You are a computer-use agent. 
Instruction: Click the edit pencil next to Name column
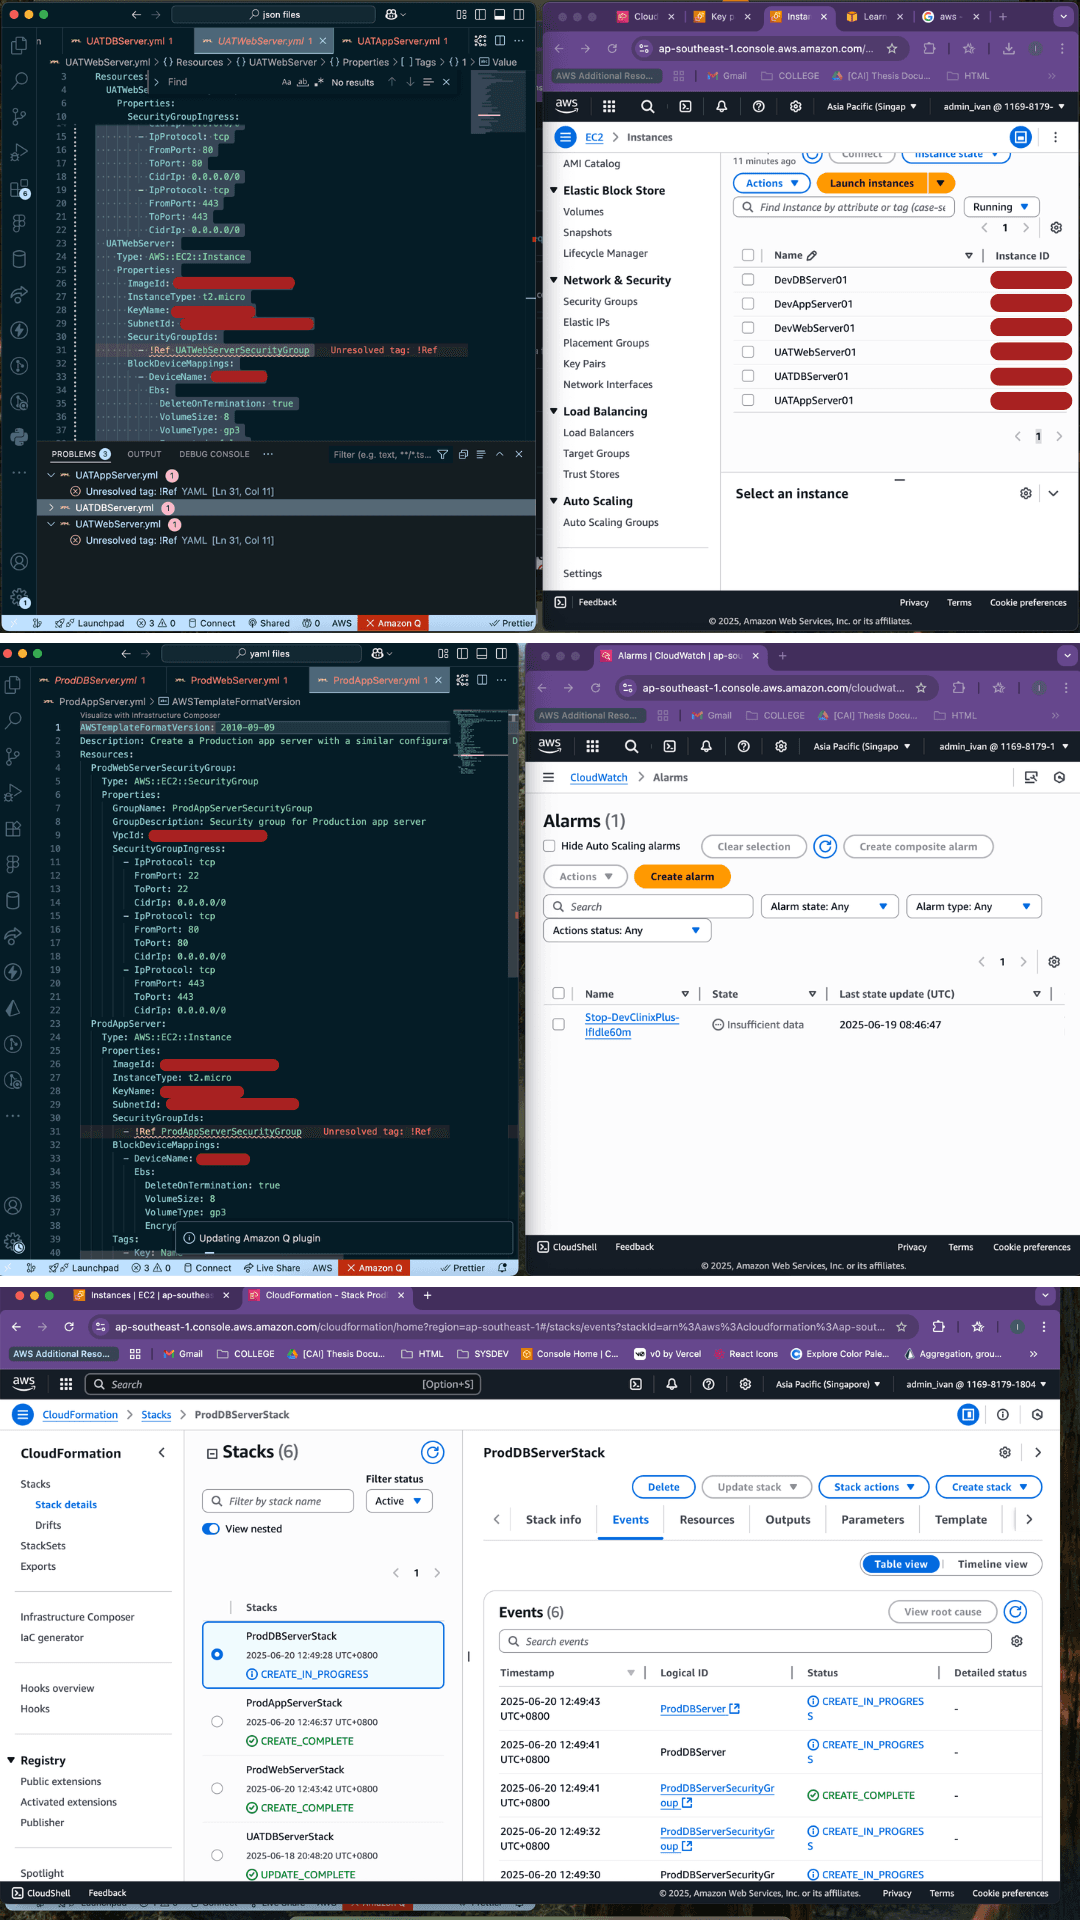pyautogui.click(x=812, y=256)
